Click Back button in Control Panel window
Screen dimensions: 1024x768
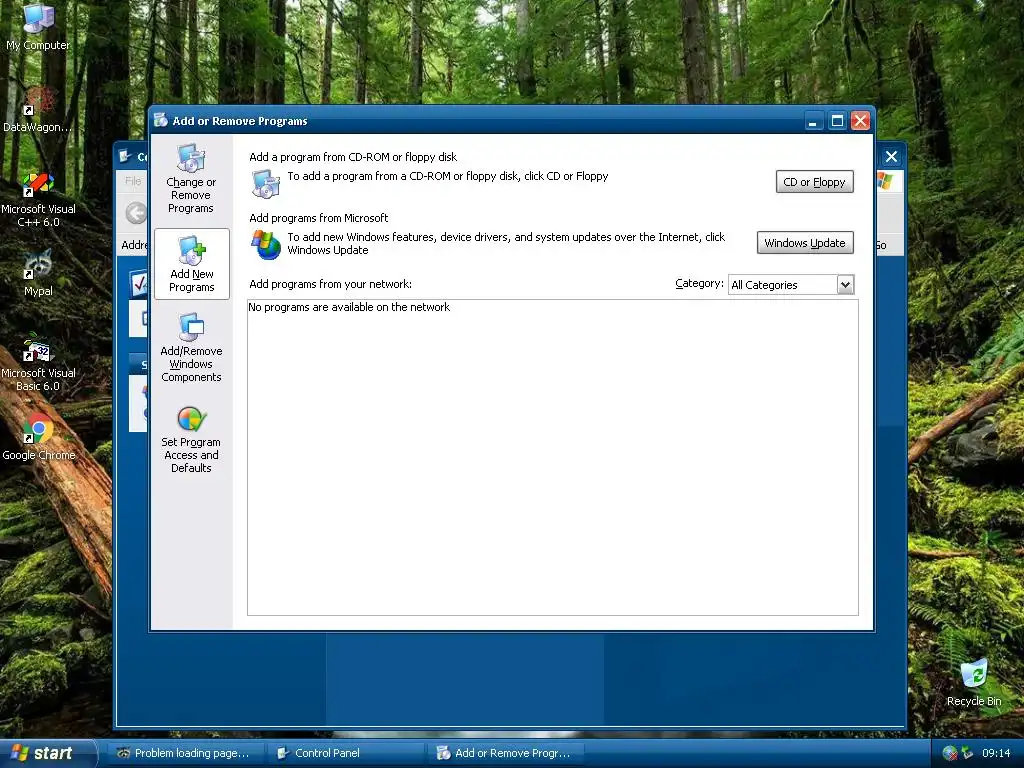pyautogui.click(x=136, y=213)
